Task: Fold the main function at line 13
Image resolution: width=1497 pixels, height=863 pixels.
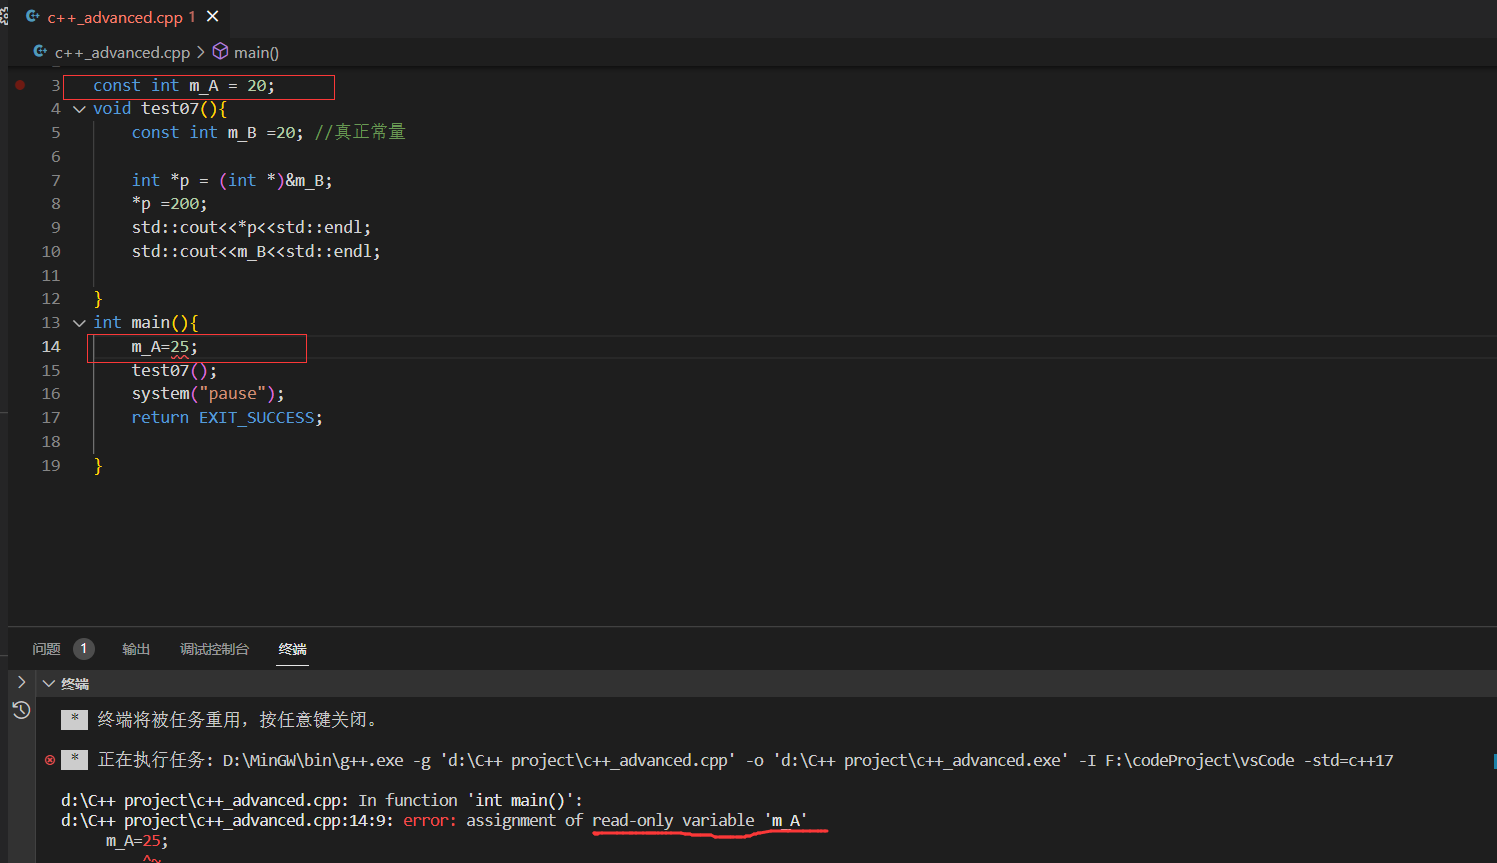Action: click(x=79, y=323)
